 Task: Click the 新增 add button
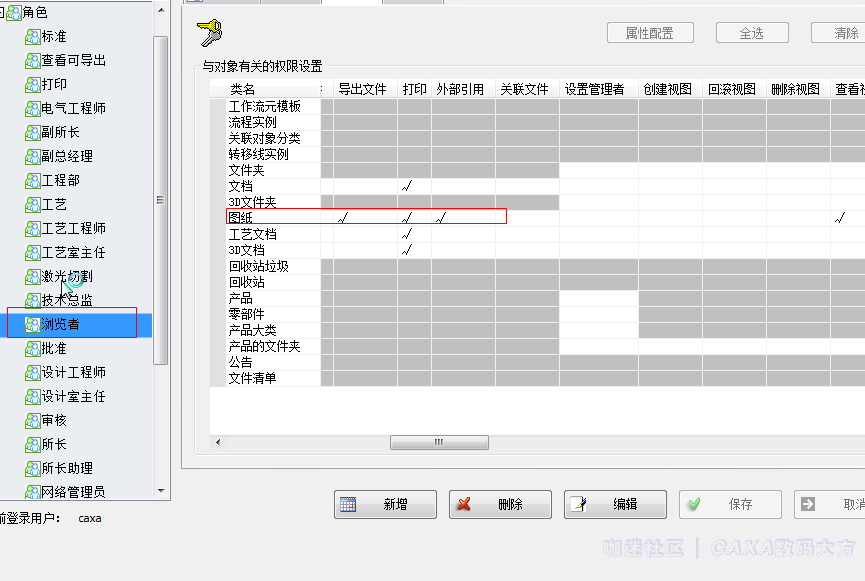385,504
